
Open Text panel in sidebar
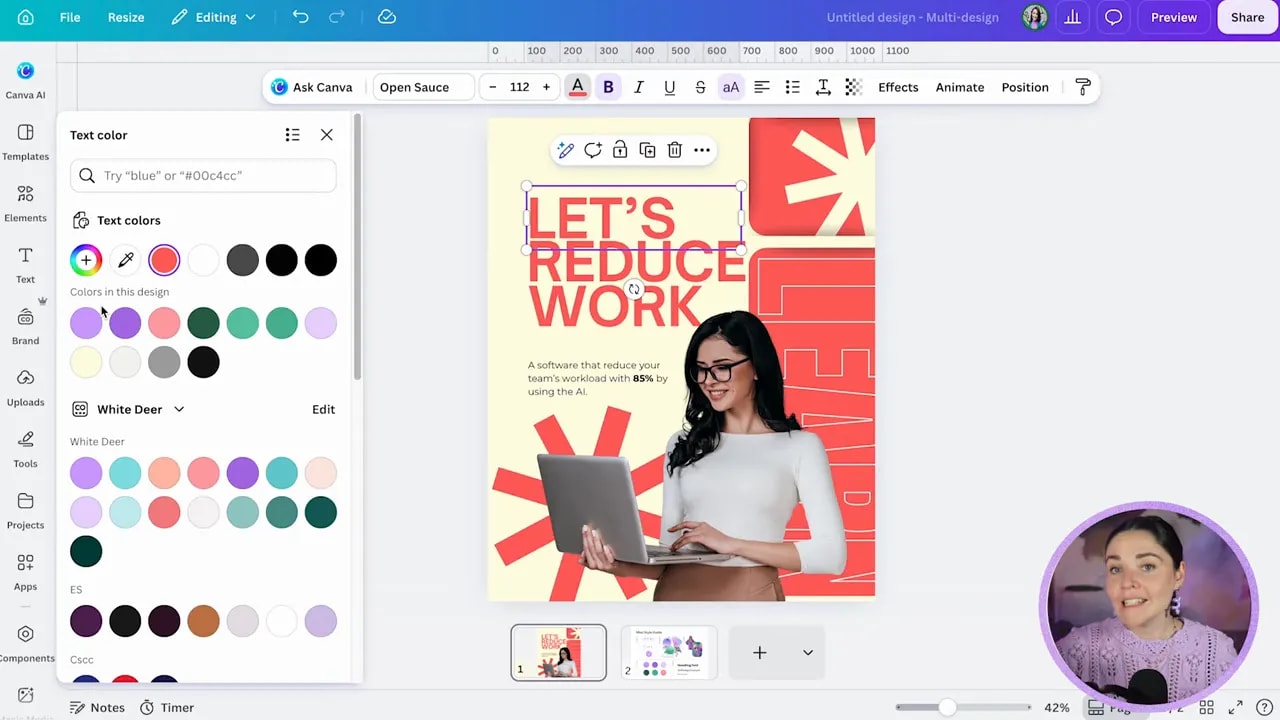click(25, 265)
